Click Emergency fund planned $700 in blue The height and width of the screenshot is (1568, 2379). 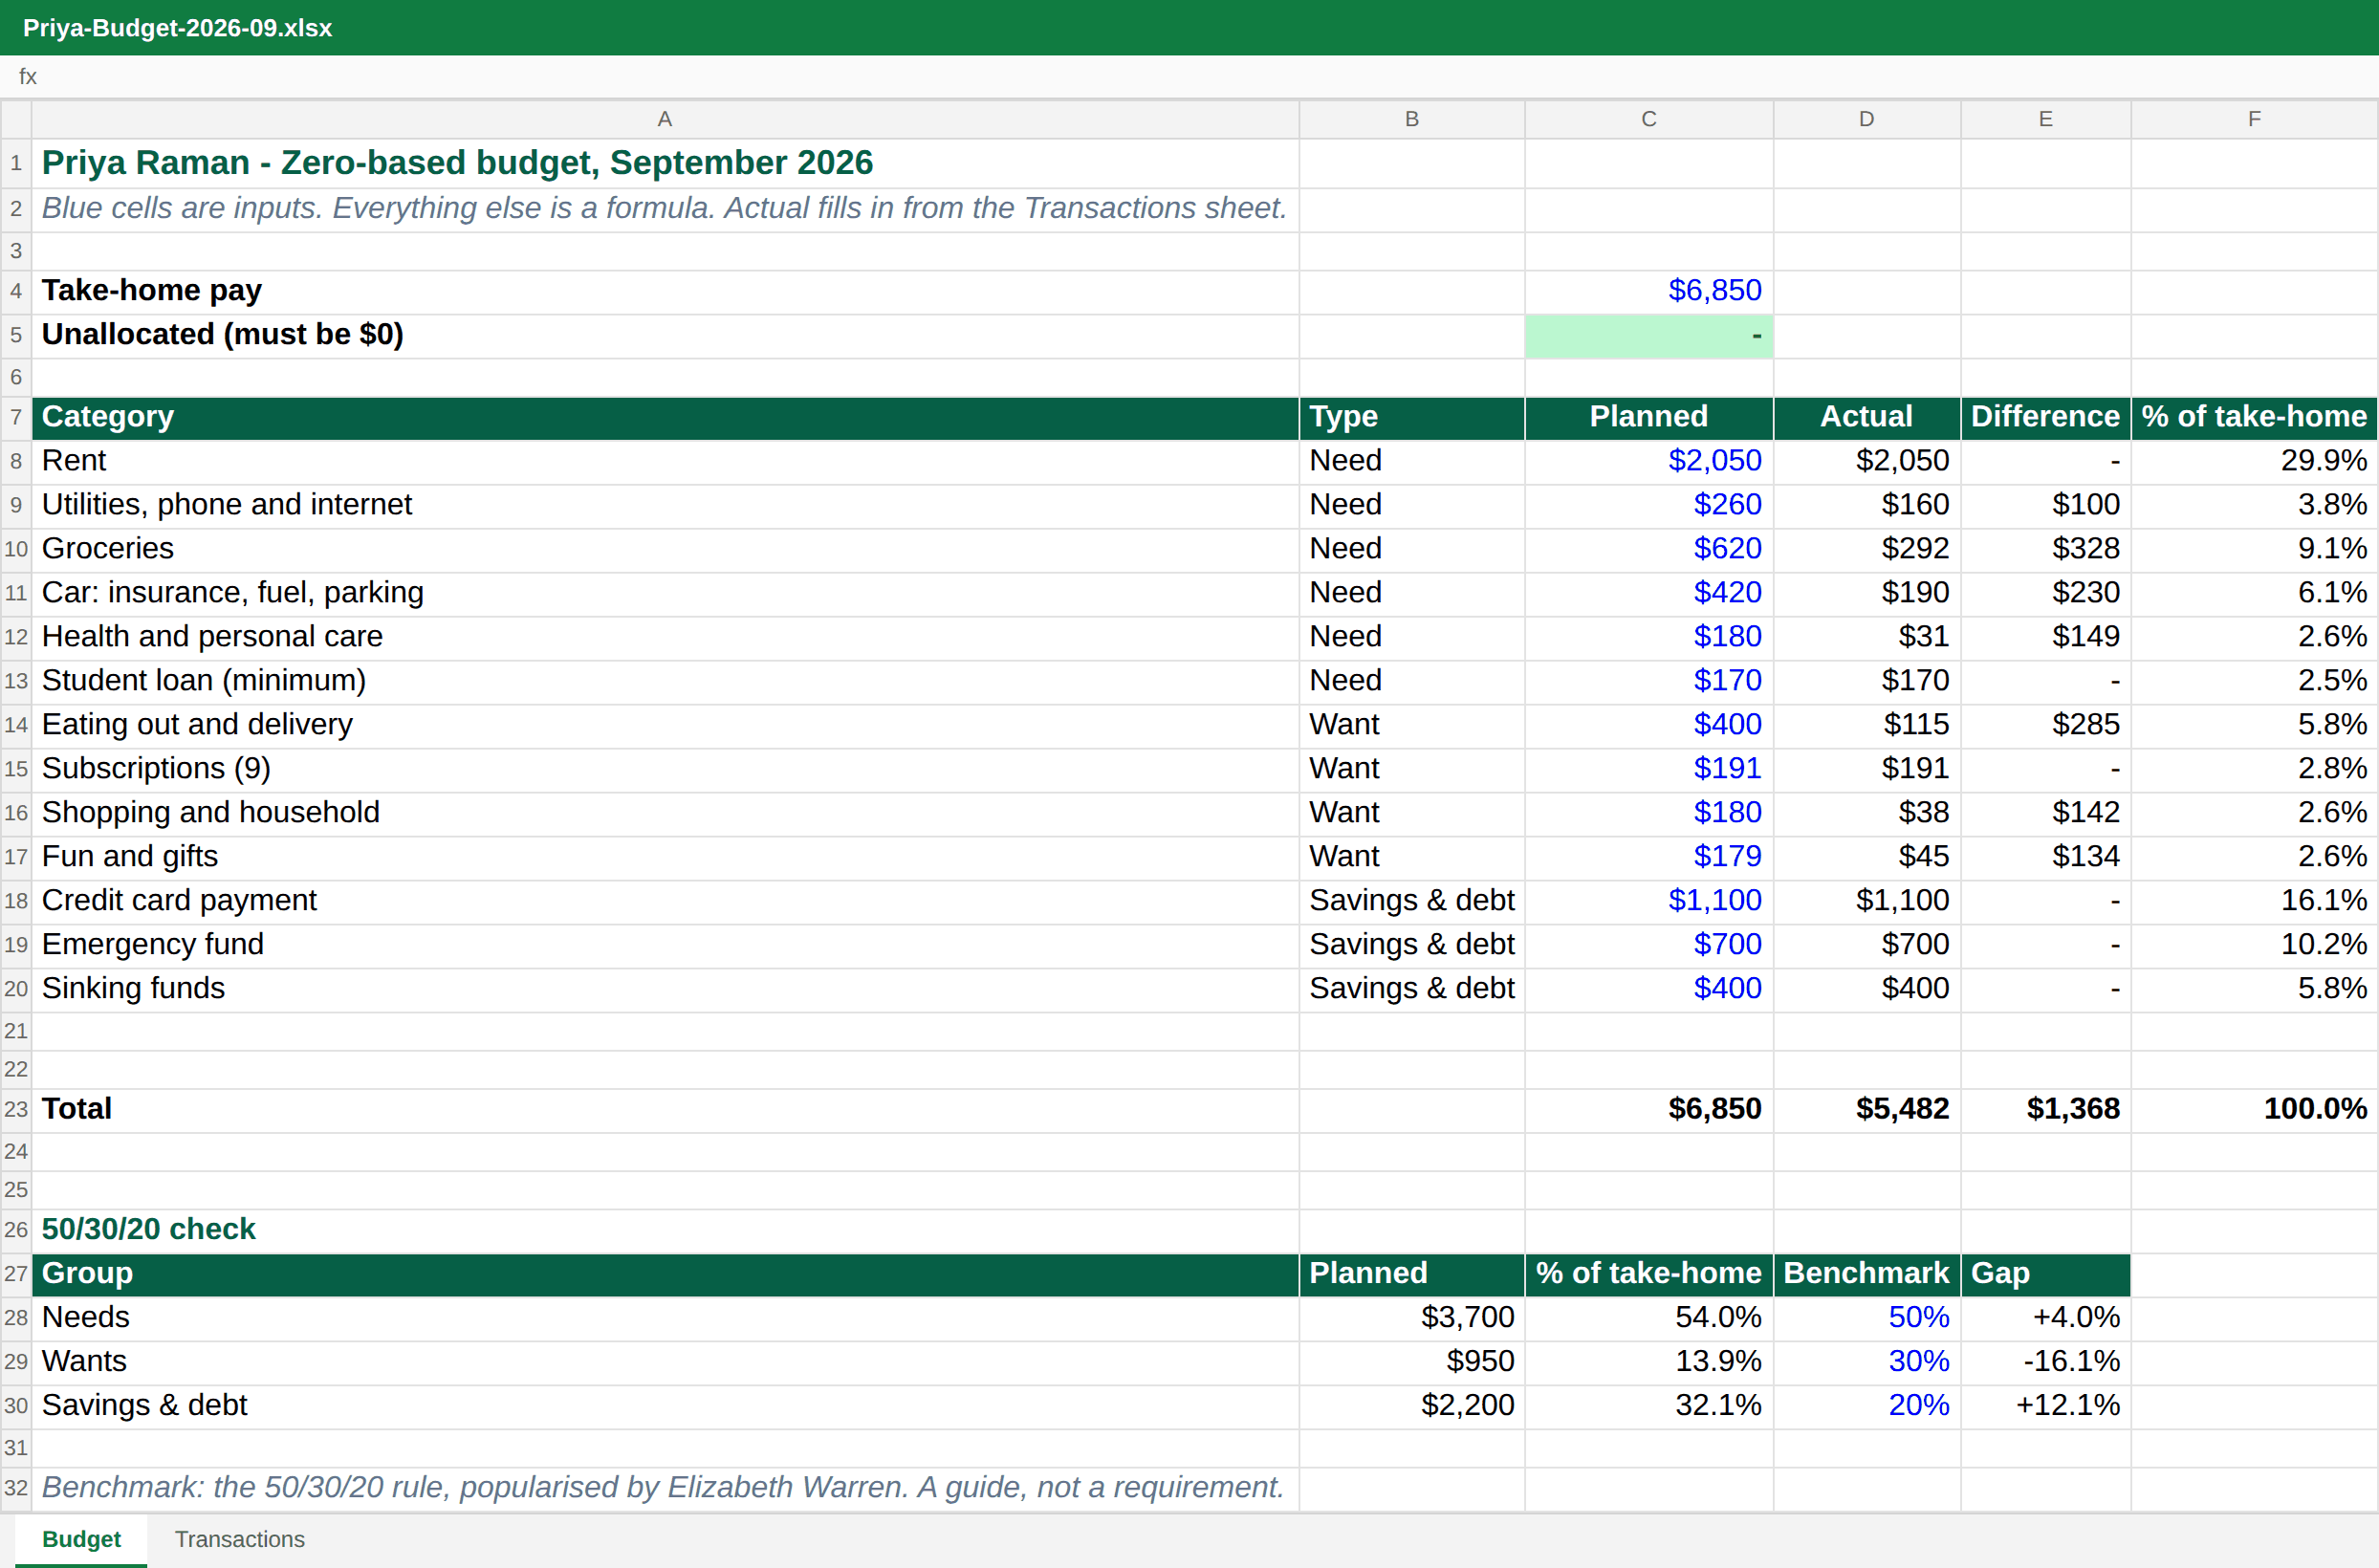coord(1649,945)
